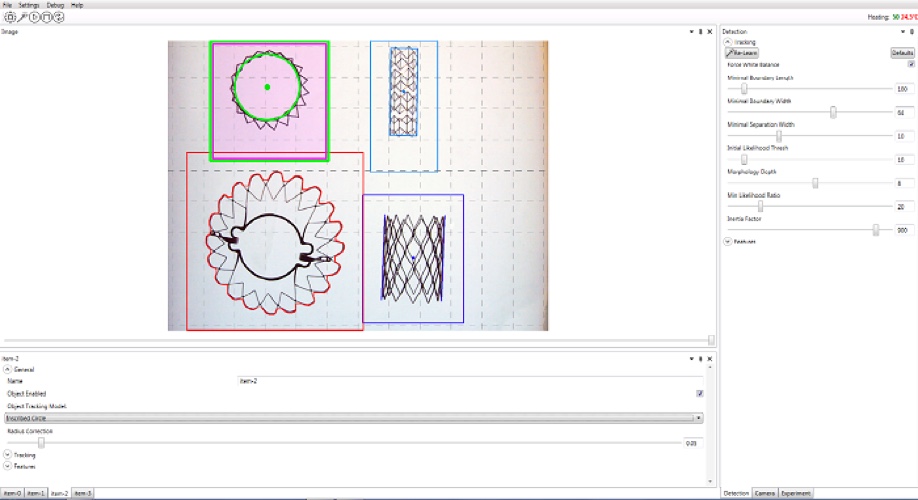This screenshot has width=918, height=500.
Task: Click the Re-Learn button
Action: [742, 52]
